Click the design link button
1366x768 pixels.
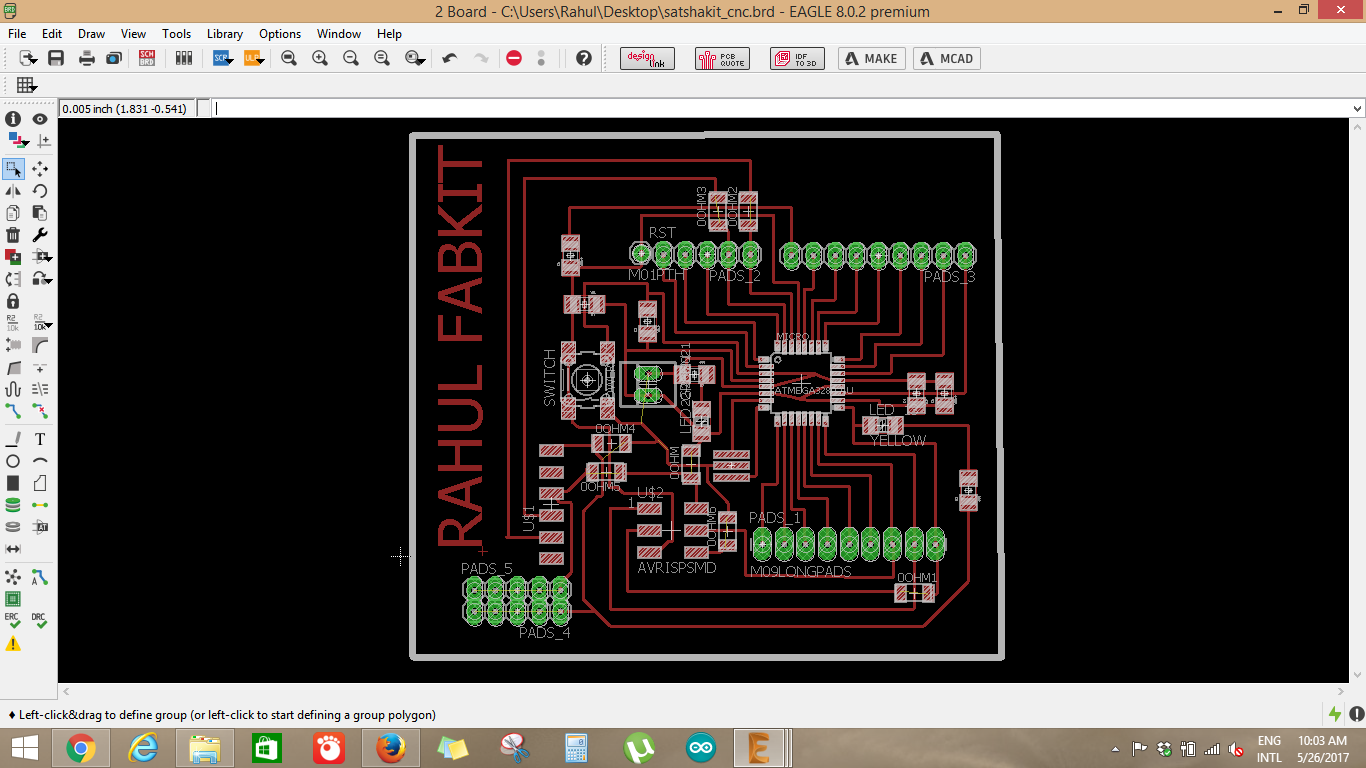click(x=647, y=58)
